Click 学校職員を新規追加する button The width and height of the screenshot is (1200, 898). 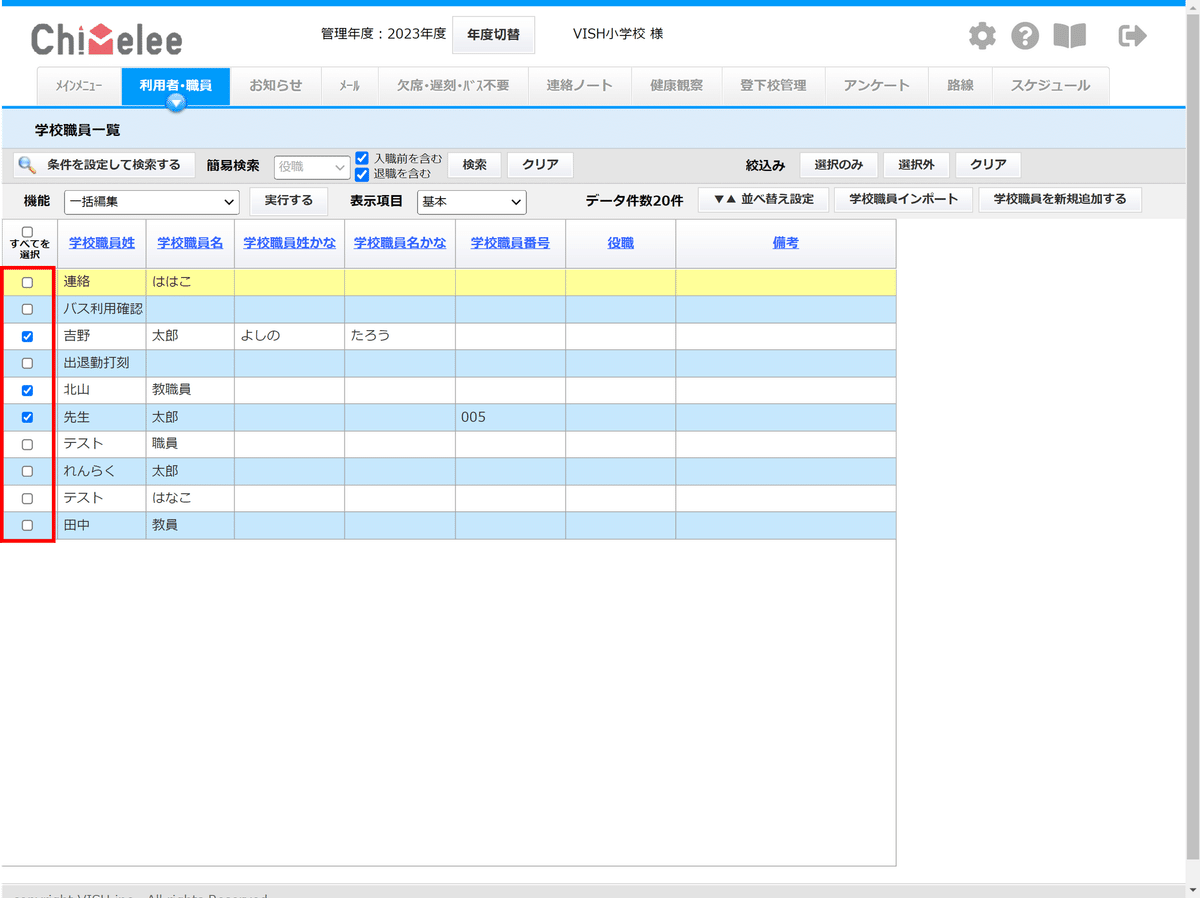tap(1060, 200)
